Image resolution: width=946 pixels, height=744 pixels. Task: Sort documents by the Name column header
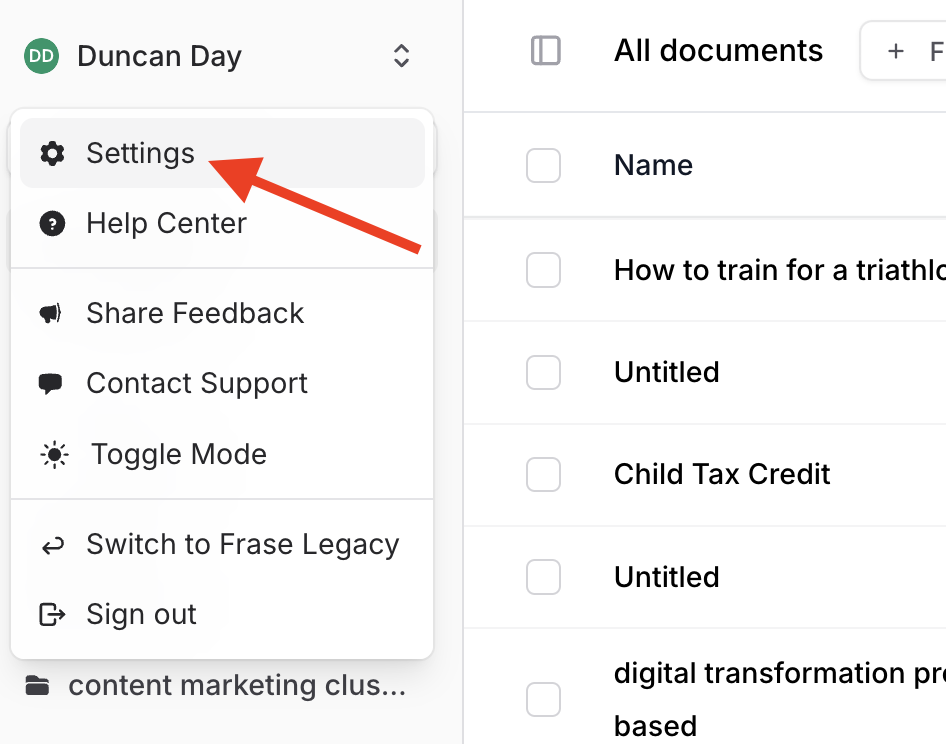tap(653, 165)
